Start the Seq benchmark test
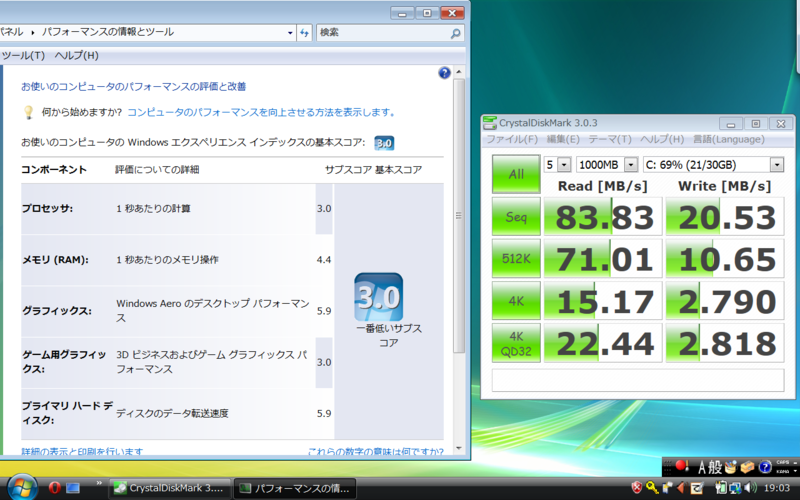This screenshot has height=500, width=800. pyautogui.click(x=516, y=217)
